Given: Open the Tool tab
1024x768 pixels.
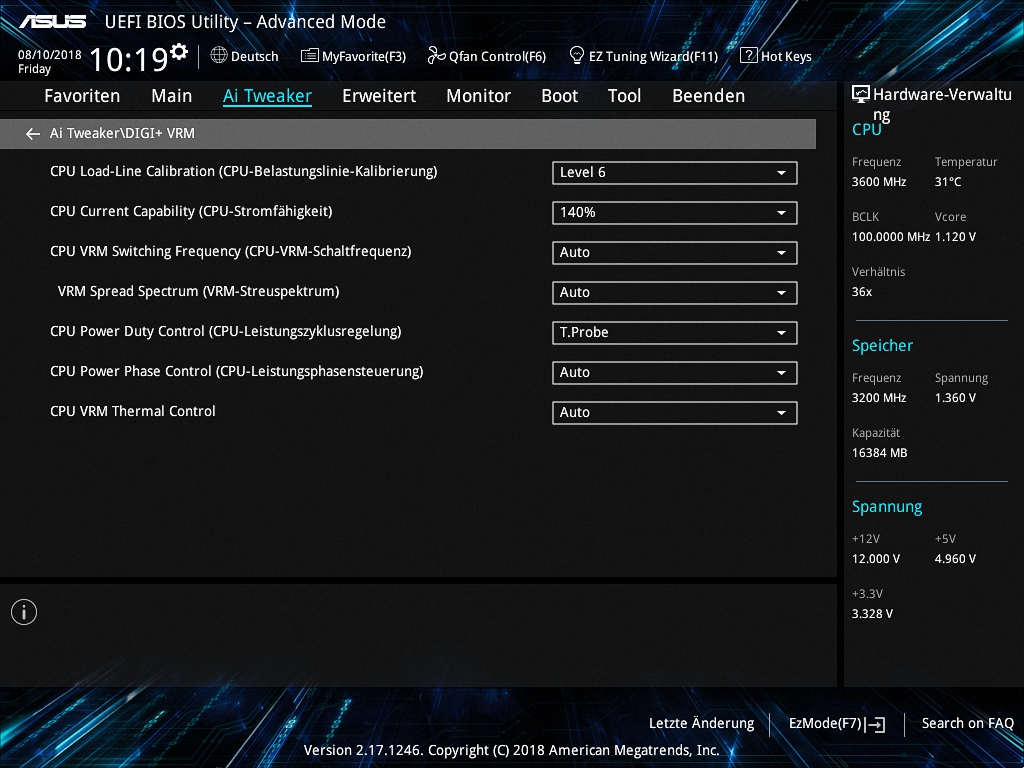Looking at the screenshot, I should click(x=624, y=96).
